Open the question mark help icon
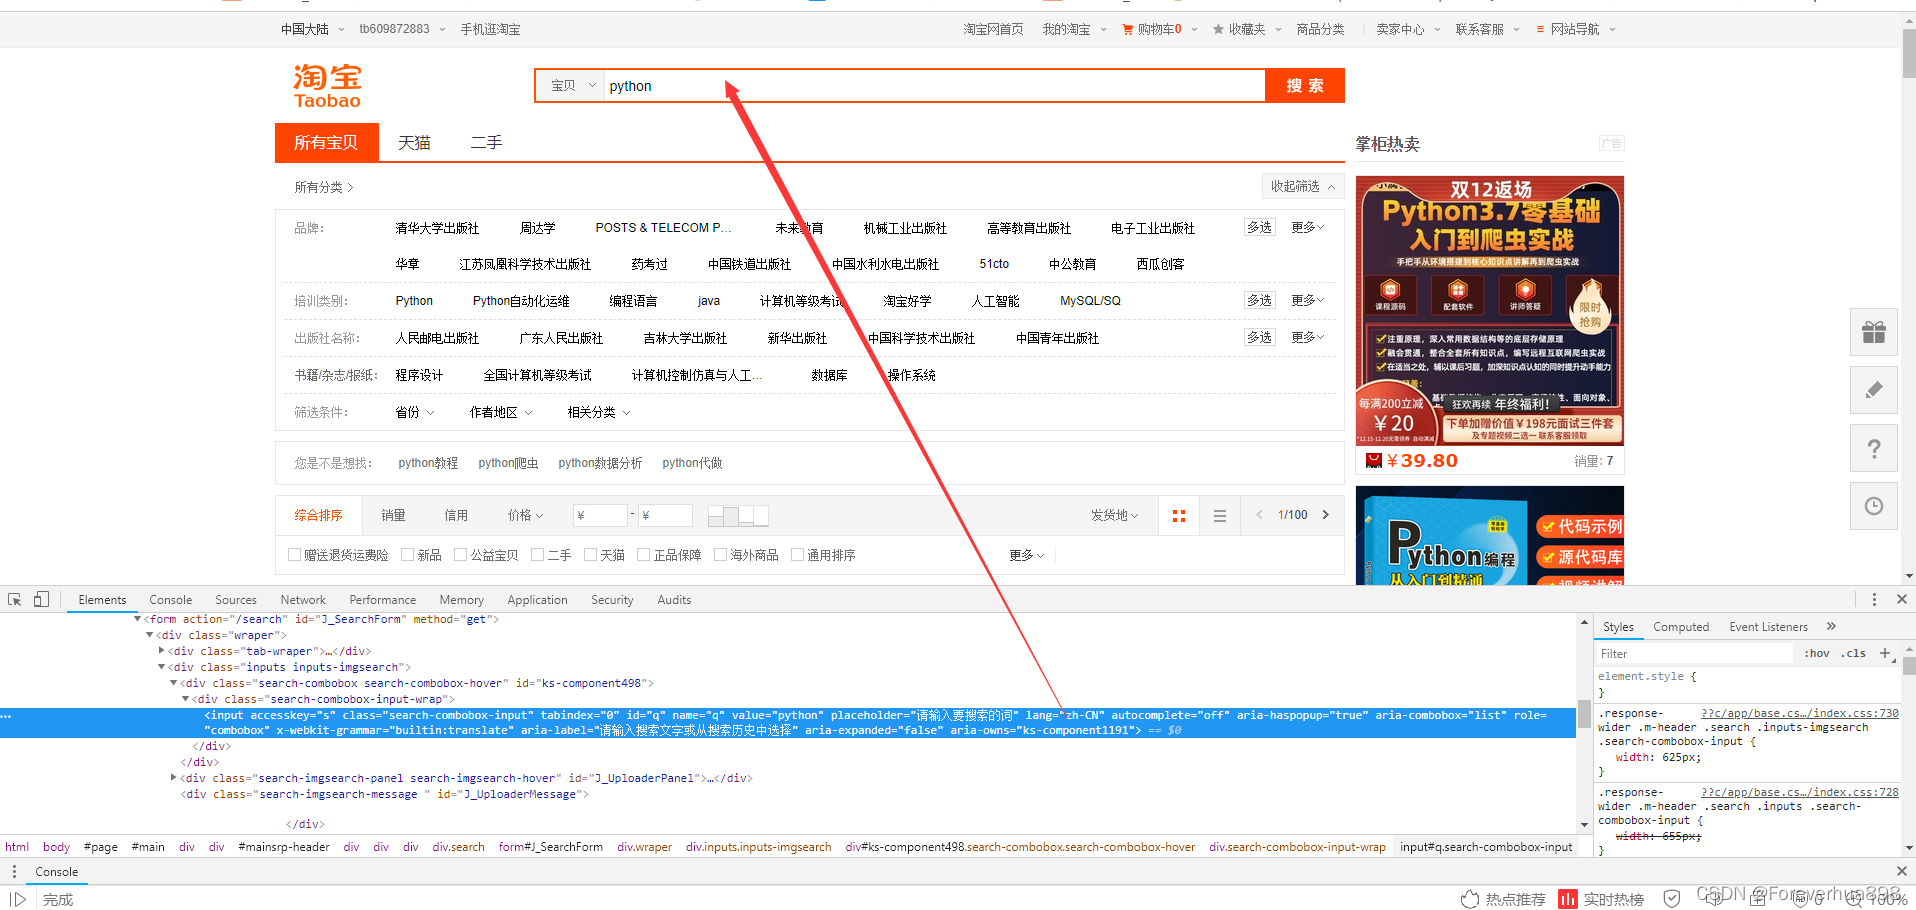 pyautogui.click(x=1873, y=448)
